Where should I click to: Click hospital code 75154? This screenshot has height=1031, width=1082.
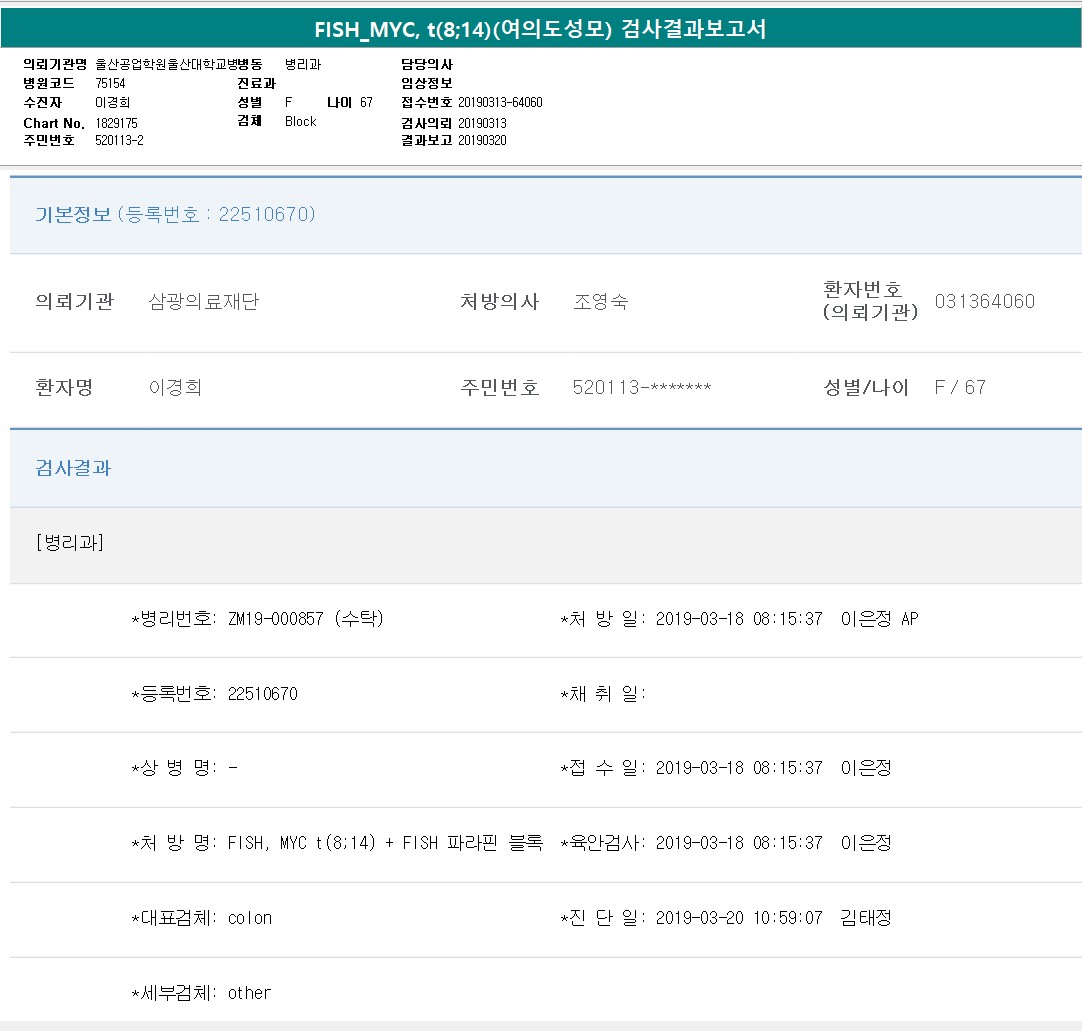click(110, 84)
